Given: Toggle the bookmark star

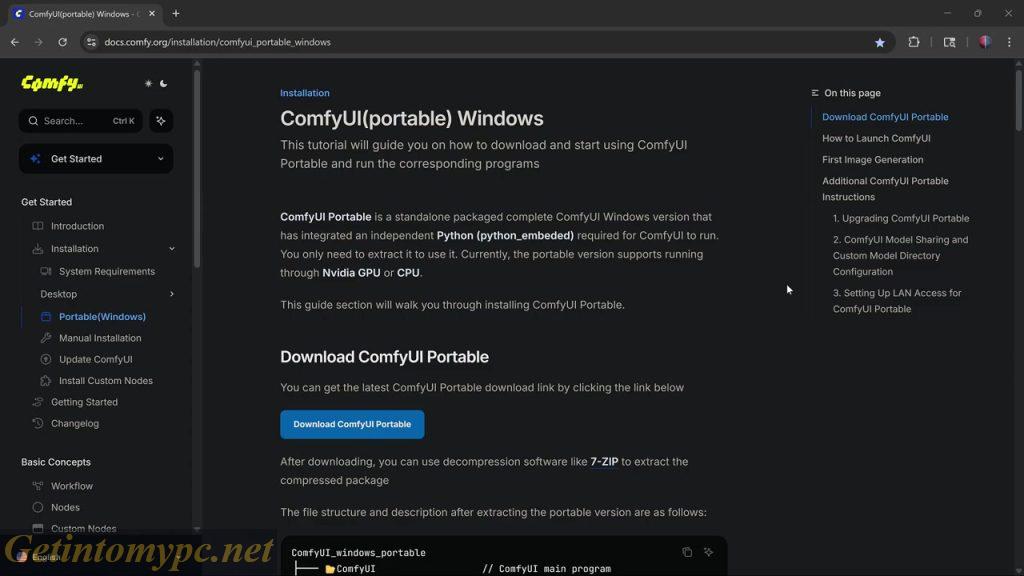Looking at the screenshot, I should click(880, 42).
